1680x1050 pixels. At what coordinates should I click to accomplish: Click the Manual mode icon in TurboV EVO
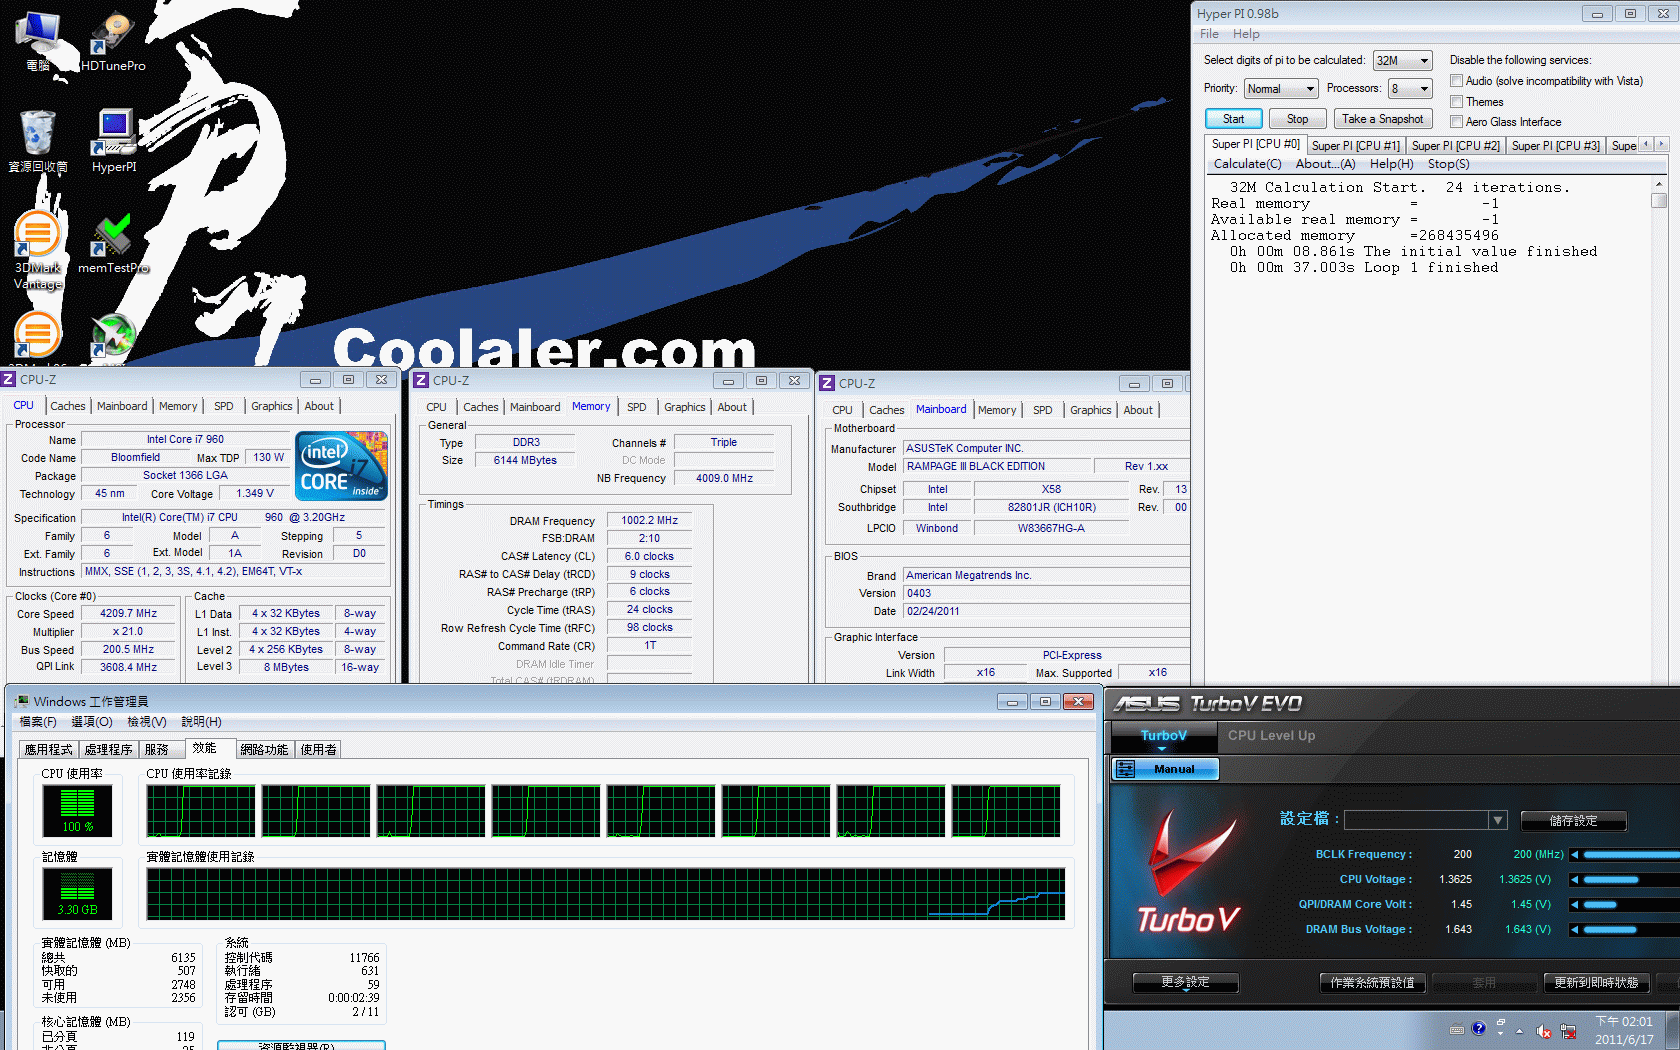[1125, 769]
